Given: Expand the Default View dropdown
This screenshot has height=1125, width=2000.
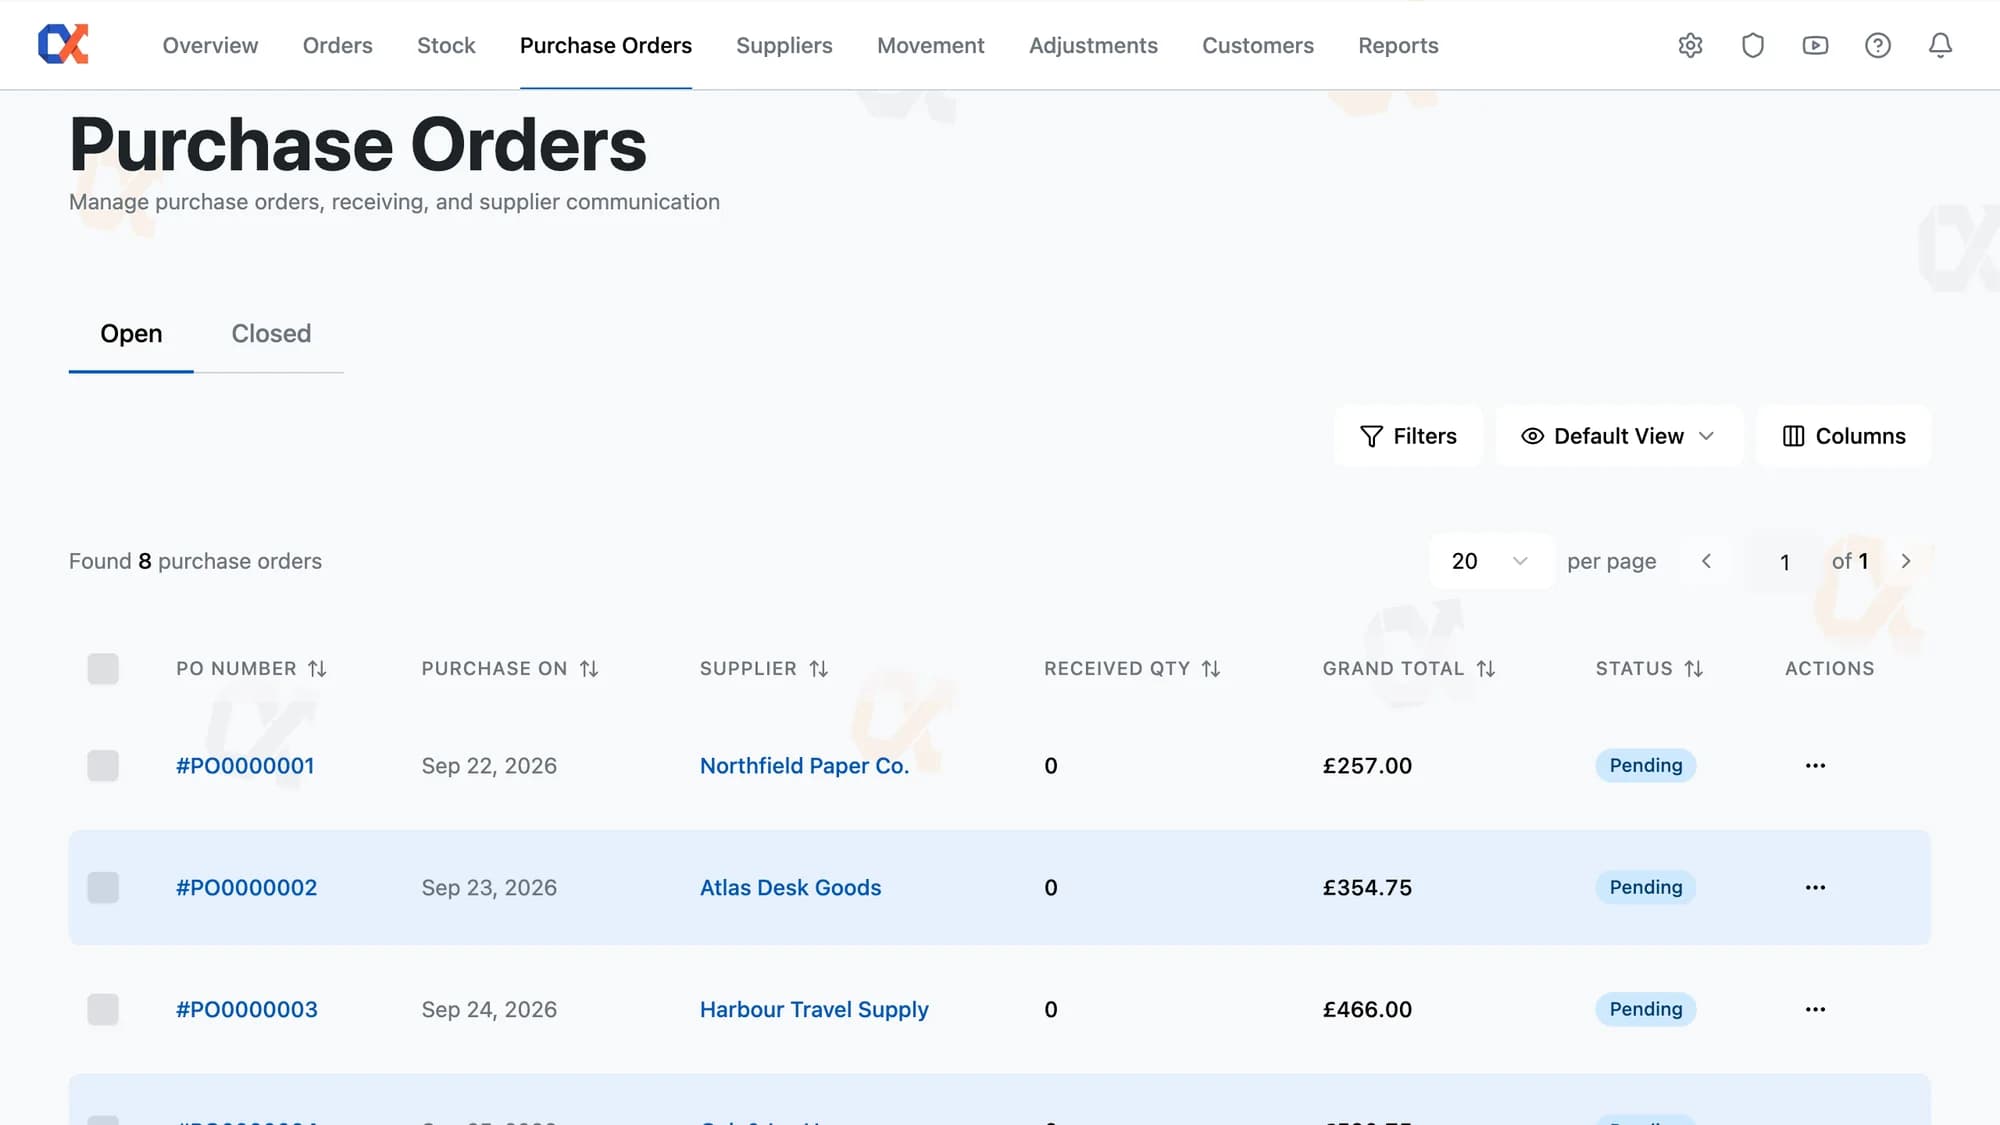Looking at the screenshot, I should (1618, 436).
